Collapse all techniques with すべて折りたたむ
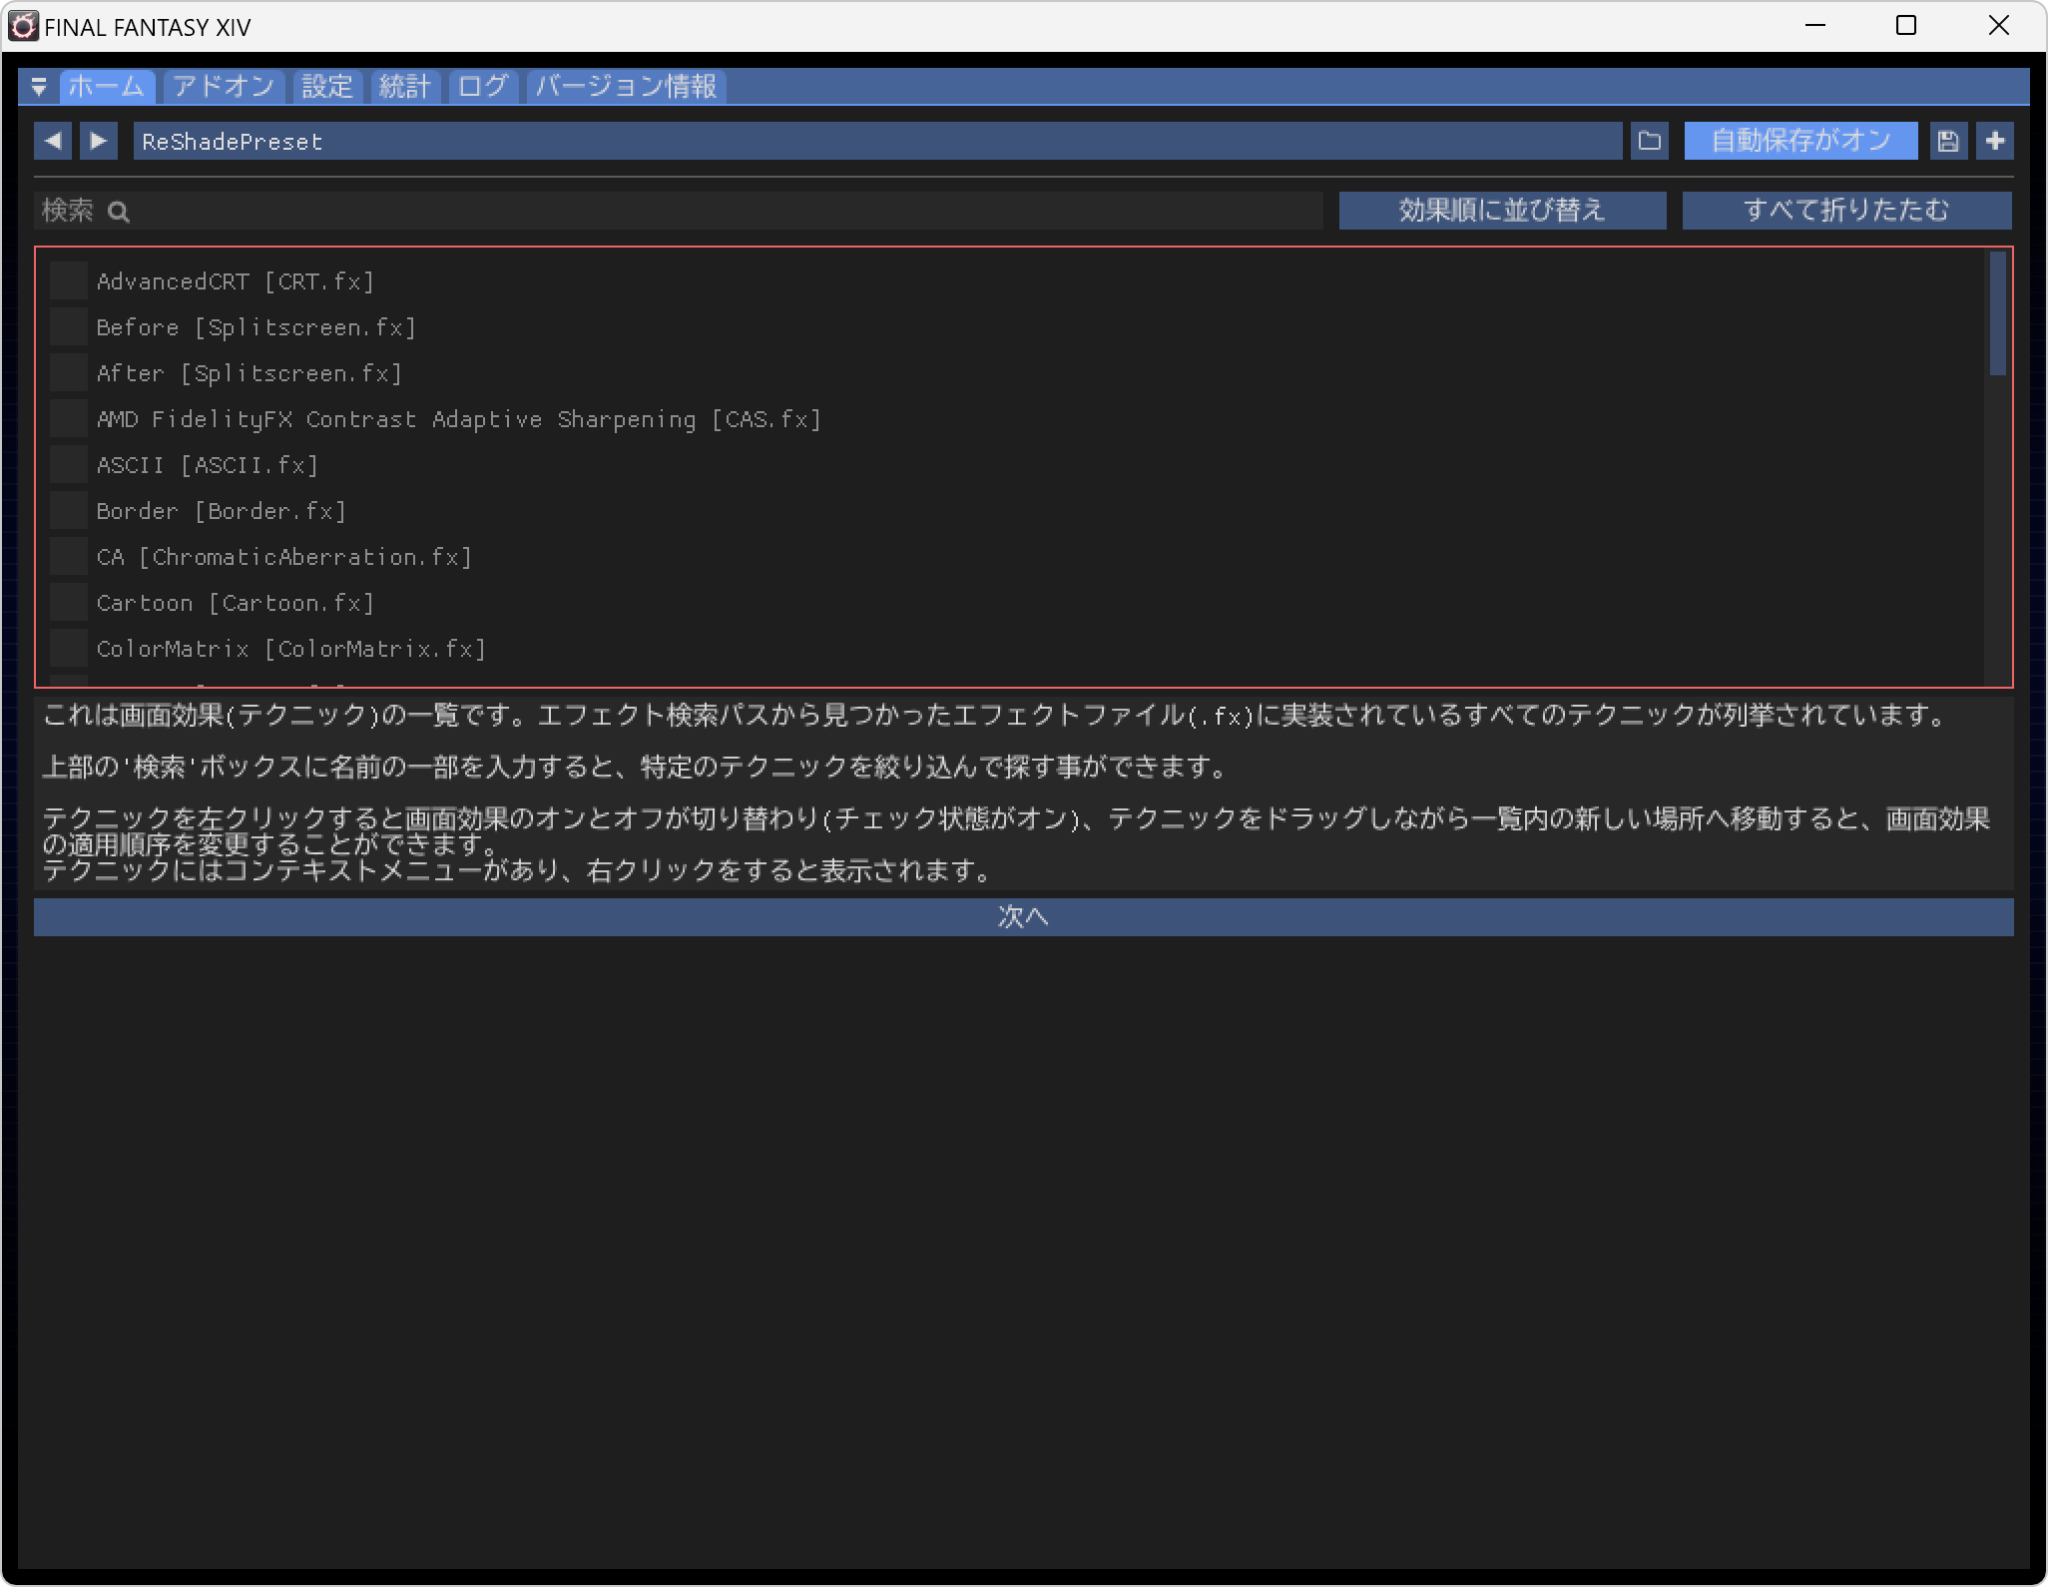The width and height of the screenshot is (2048, 1587). 1846,209
